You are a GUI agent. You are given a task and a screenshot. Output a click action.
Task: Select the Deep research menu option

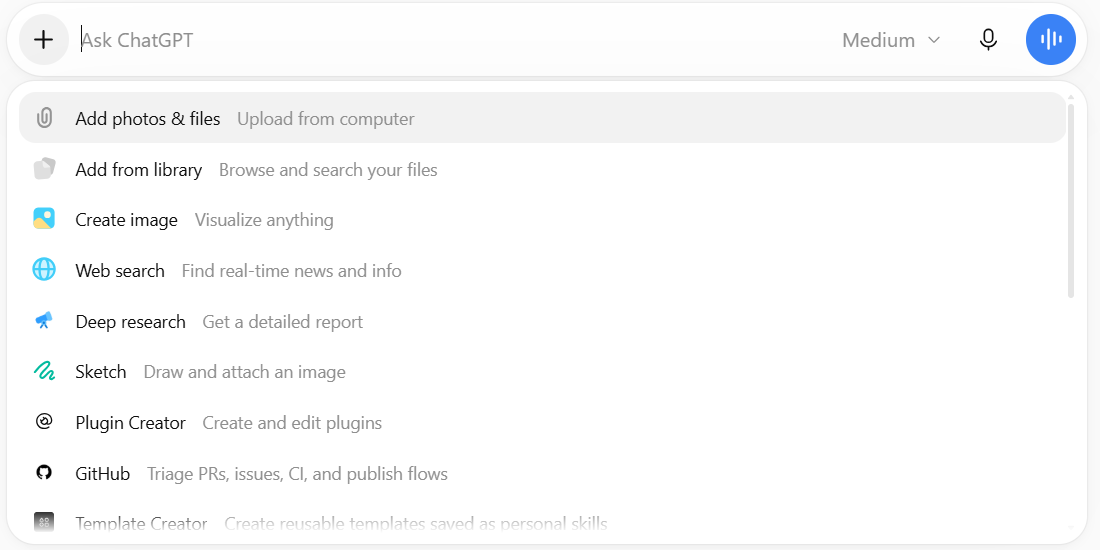[542, 321]
